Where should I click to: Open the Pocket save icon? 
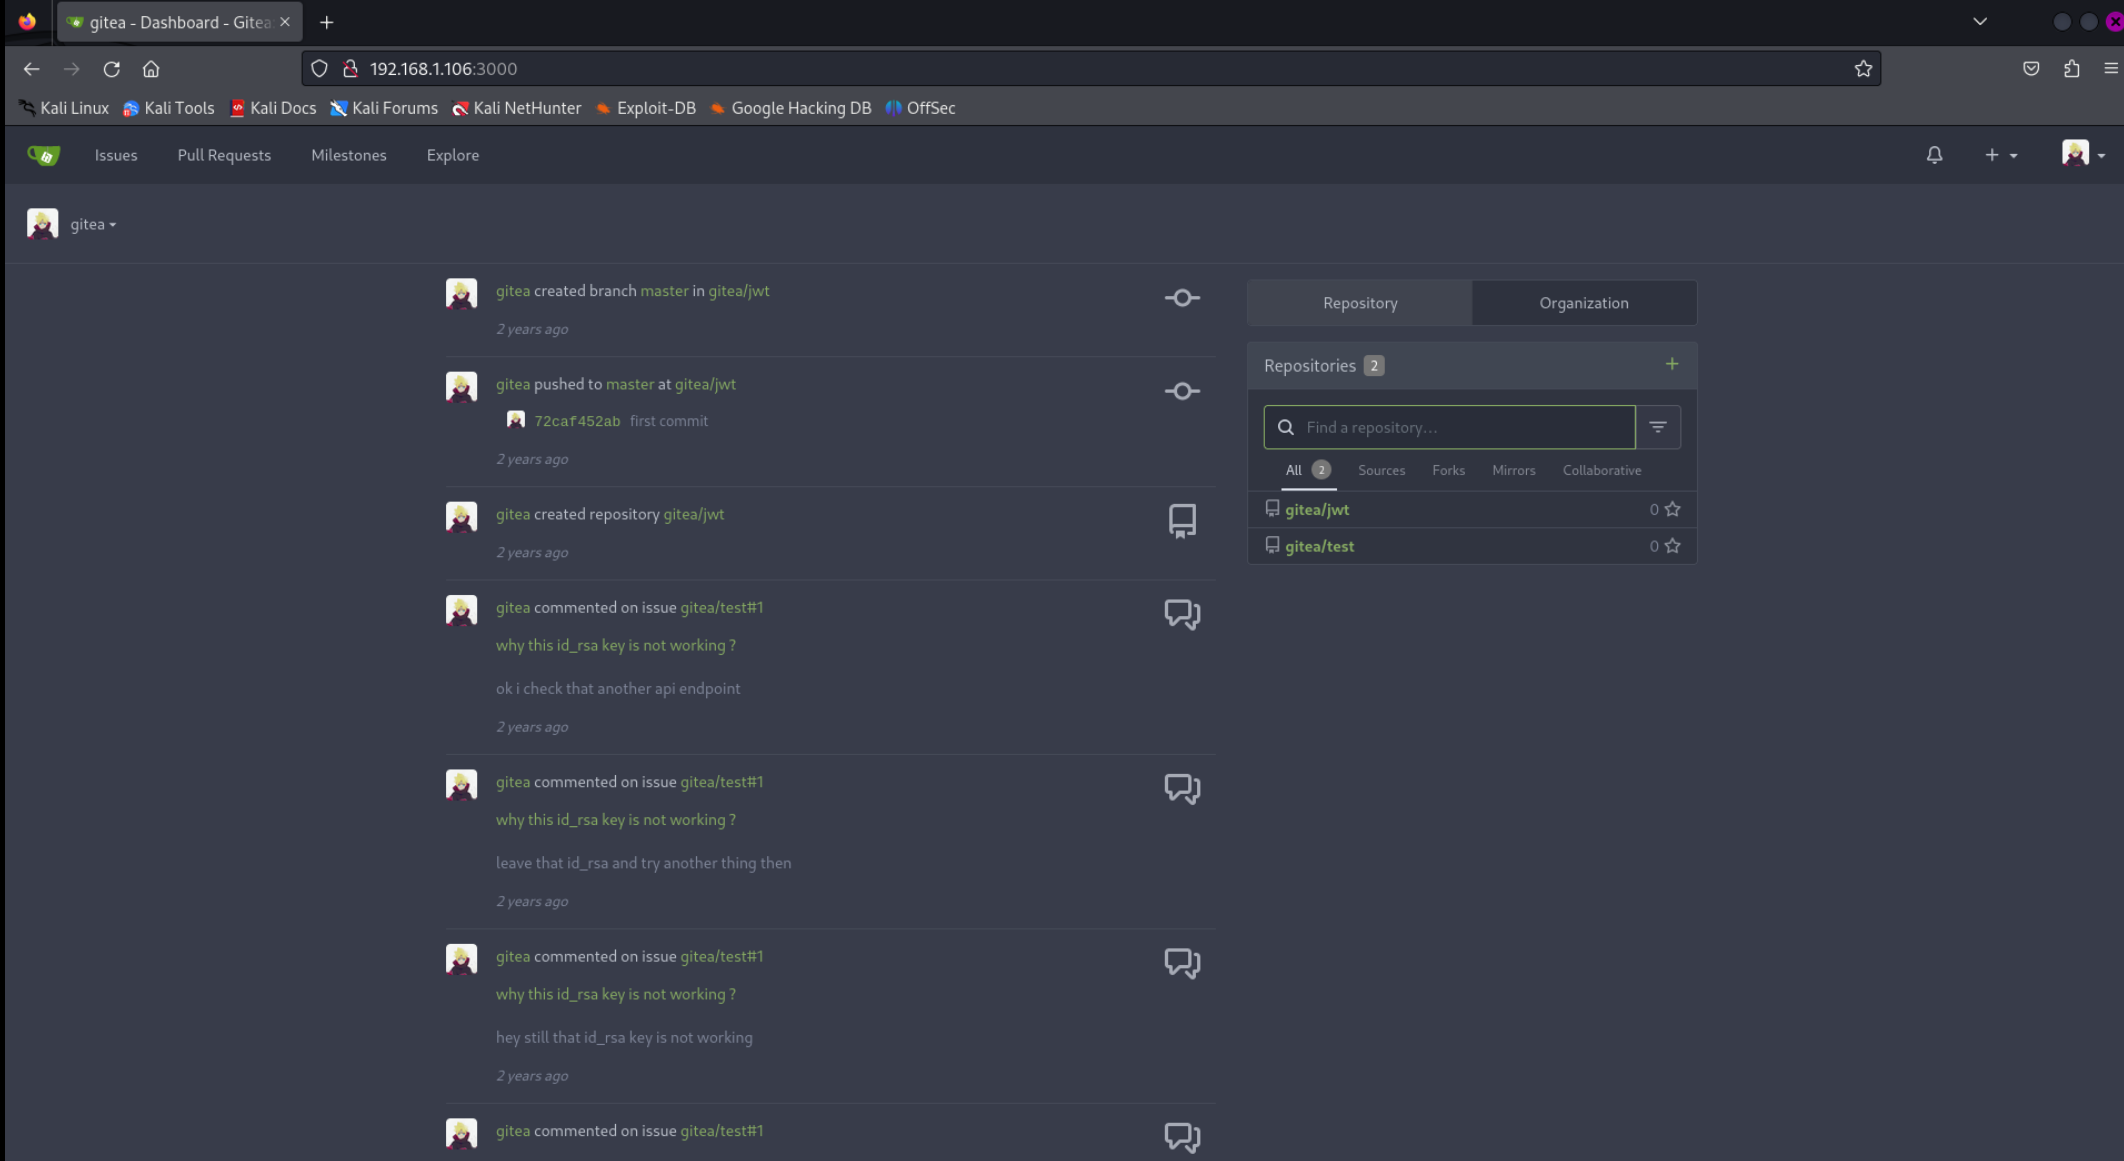tap(2031, 69)
